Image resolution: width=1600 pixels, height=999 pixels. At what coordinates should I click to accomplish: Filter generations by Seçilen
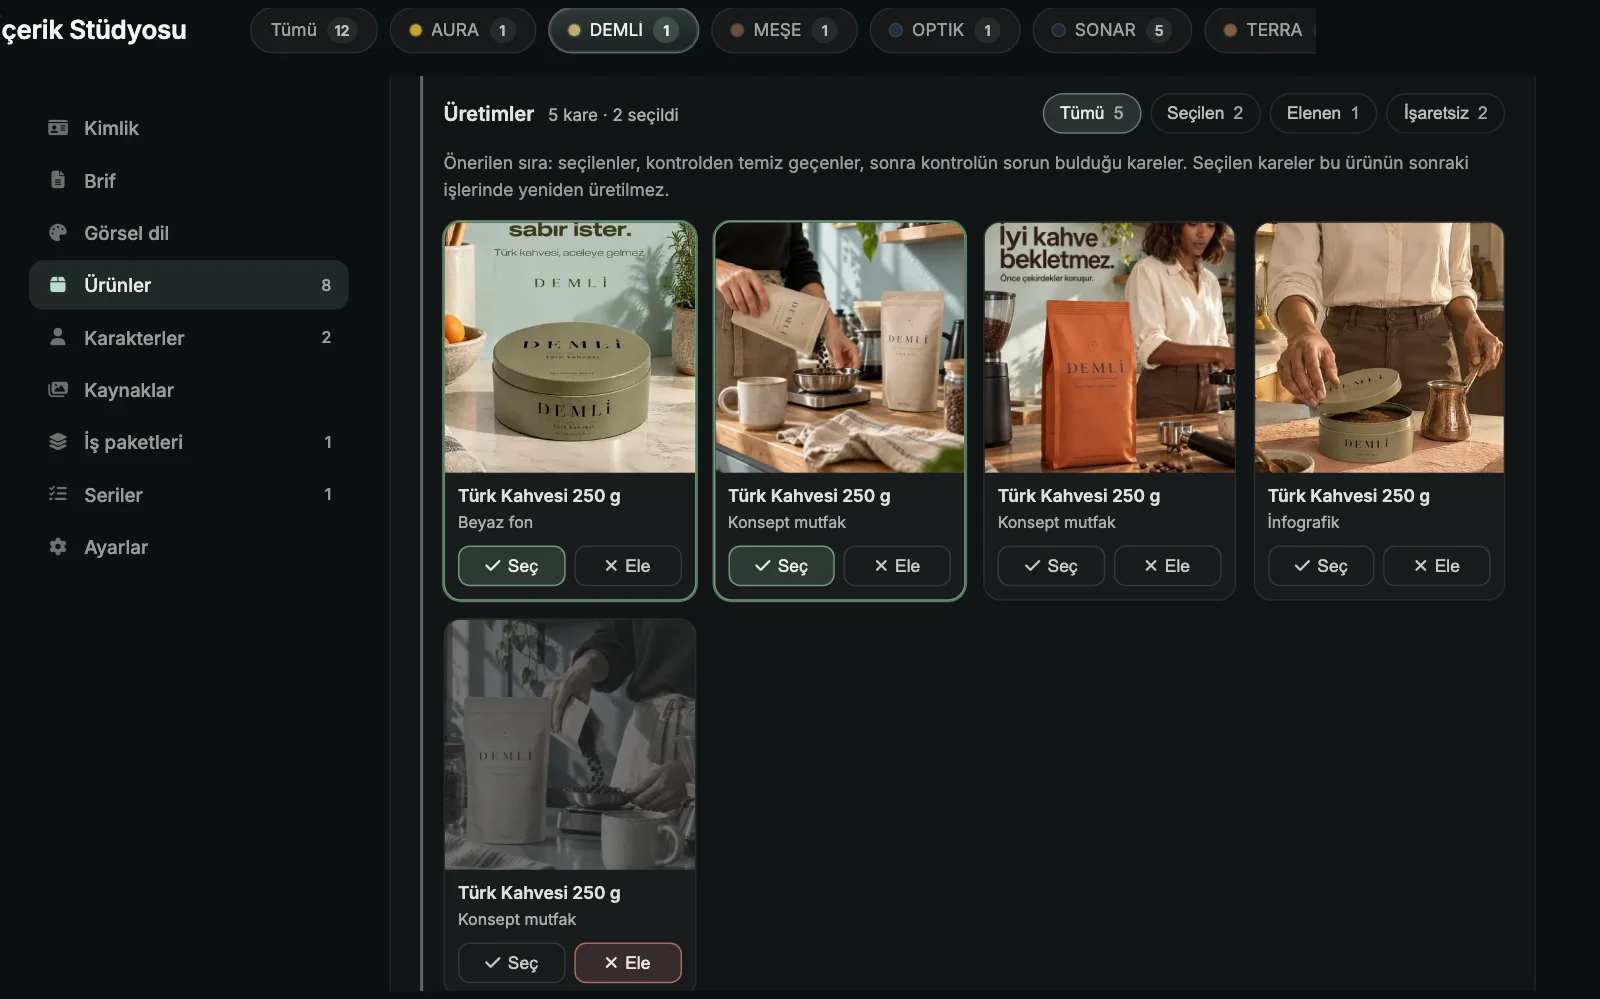click(1205, 113)
